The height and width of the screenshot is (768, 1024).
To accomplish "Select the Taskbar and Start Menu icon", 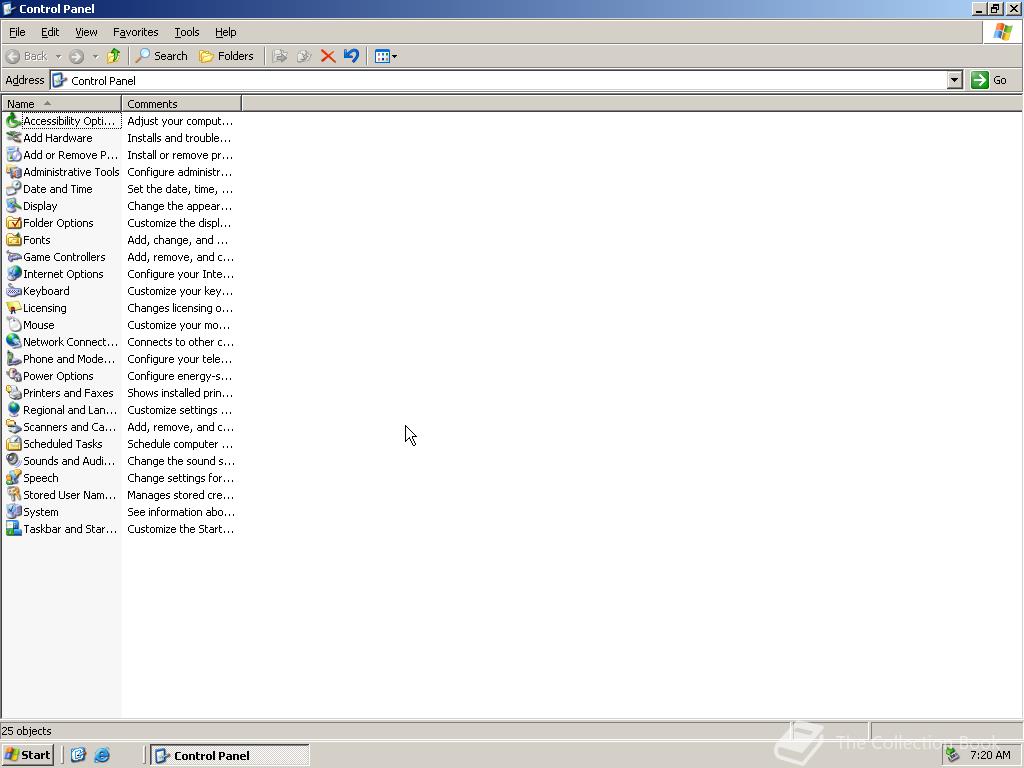I will [x=13, y=528].
